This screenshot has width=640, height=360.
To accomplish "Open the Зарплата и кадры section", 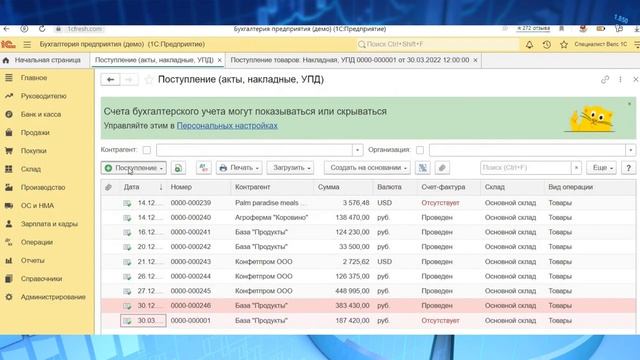I will click(49, 224).
